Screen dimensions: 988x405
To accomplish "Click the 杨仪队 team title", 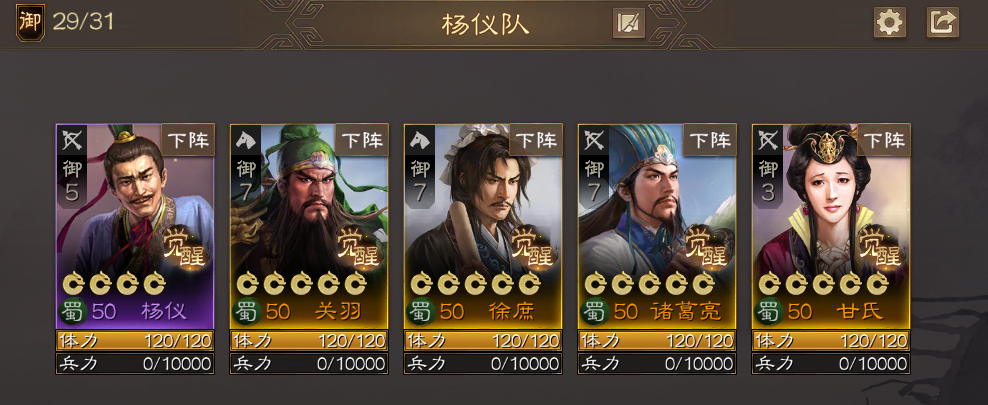I will (x=485, y=25).
